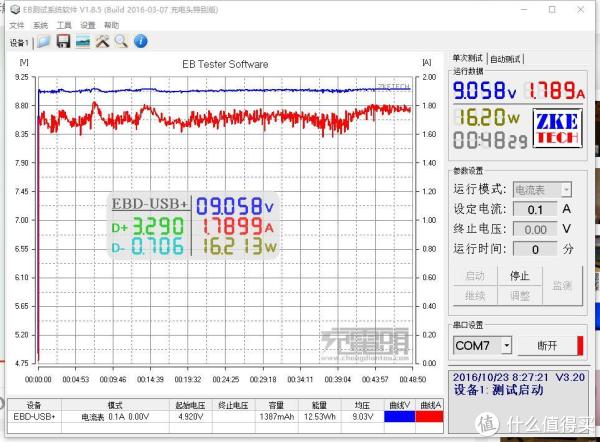Switch to the 单次测试 tab
The height and width of the screenshot is (442, 600).
click(468, 58)
